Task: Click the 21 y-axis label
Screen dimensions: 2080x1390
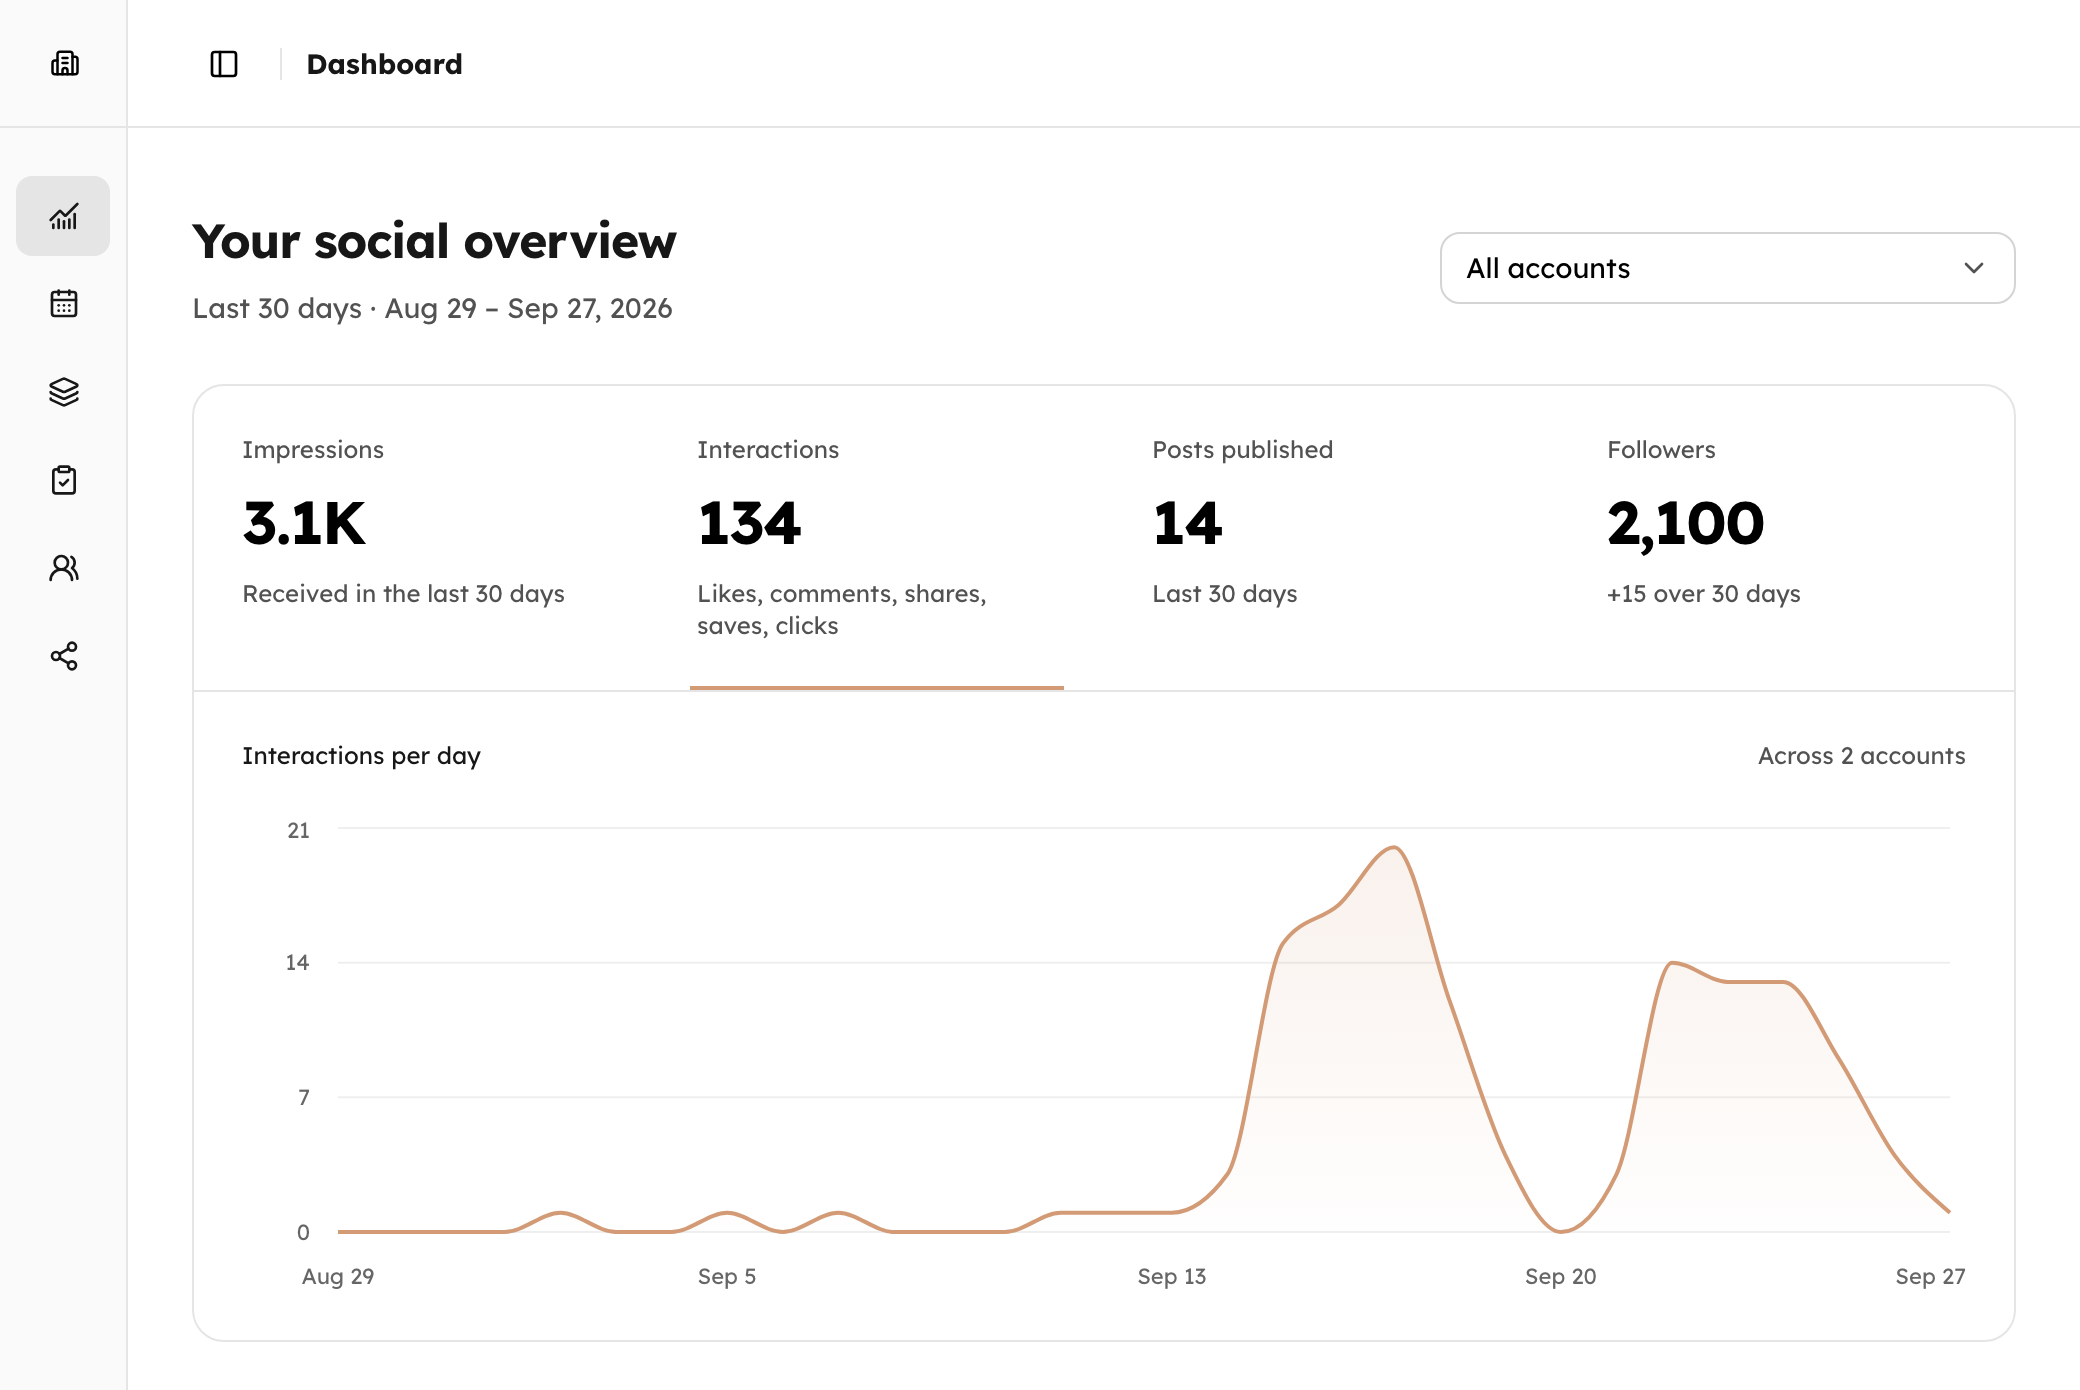Action: (x=298, y=830)
